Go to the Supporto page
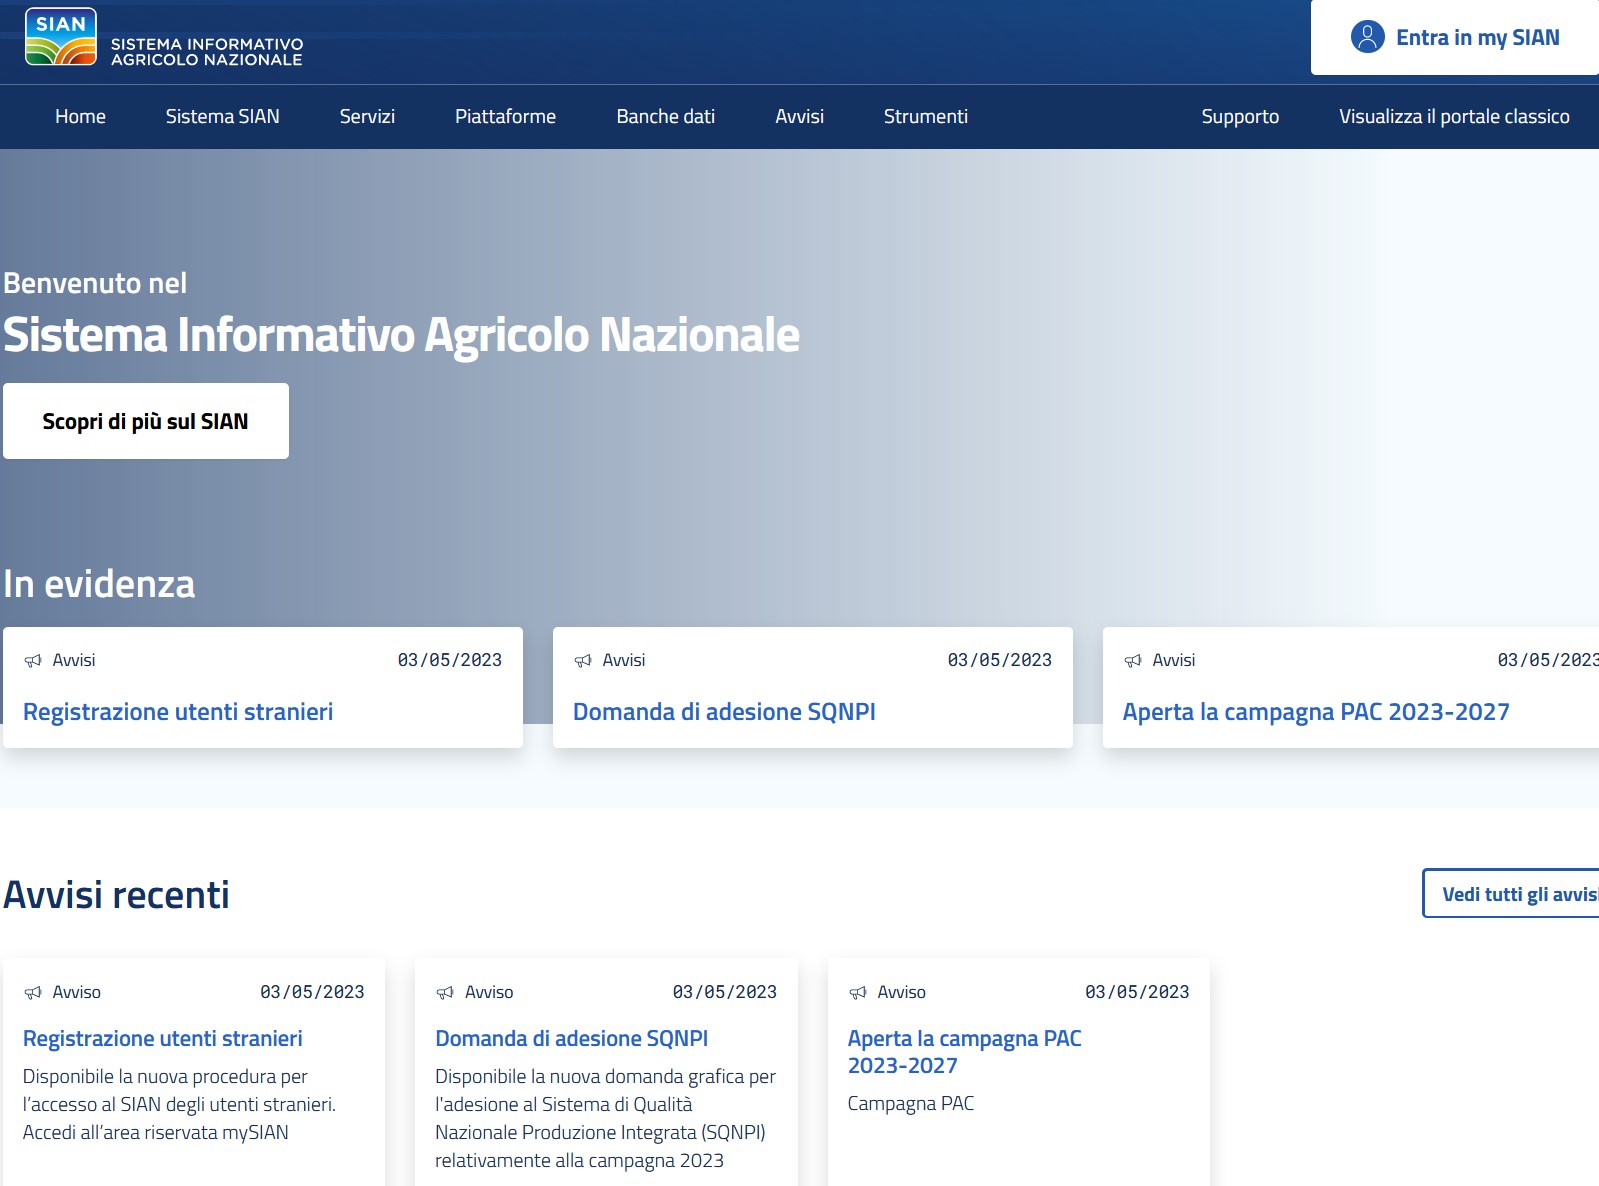The image size is (1599, 1186). [x=1240, y=116]
